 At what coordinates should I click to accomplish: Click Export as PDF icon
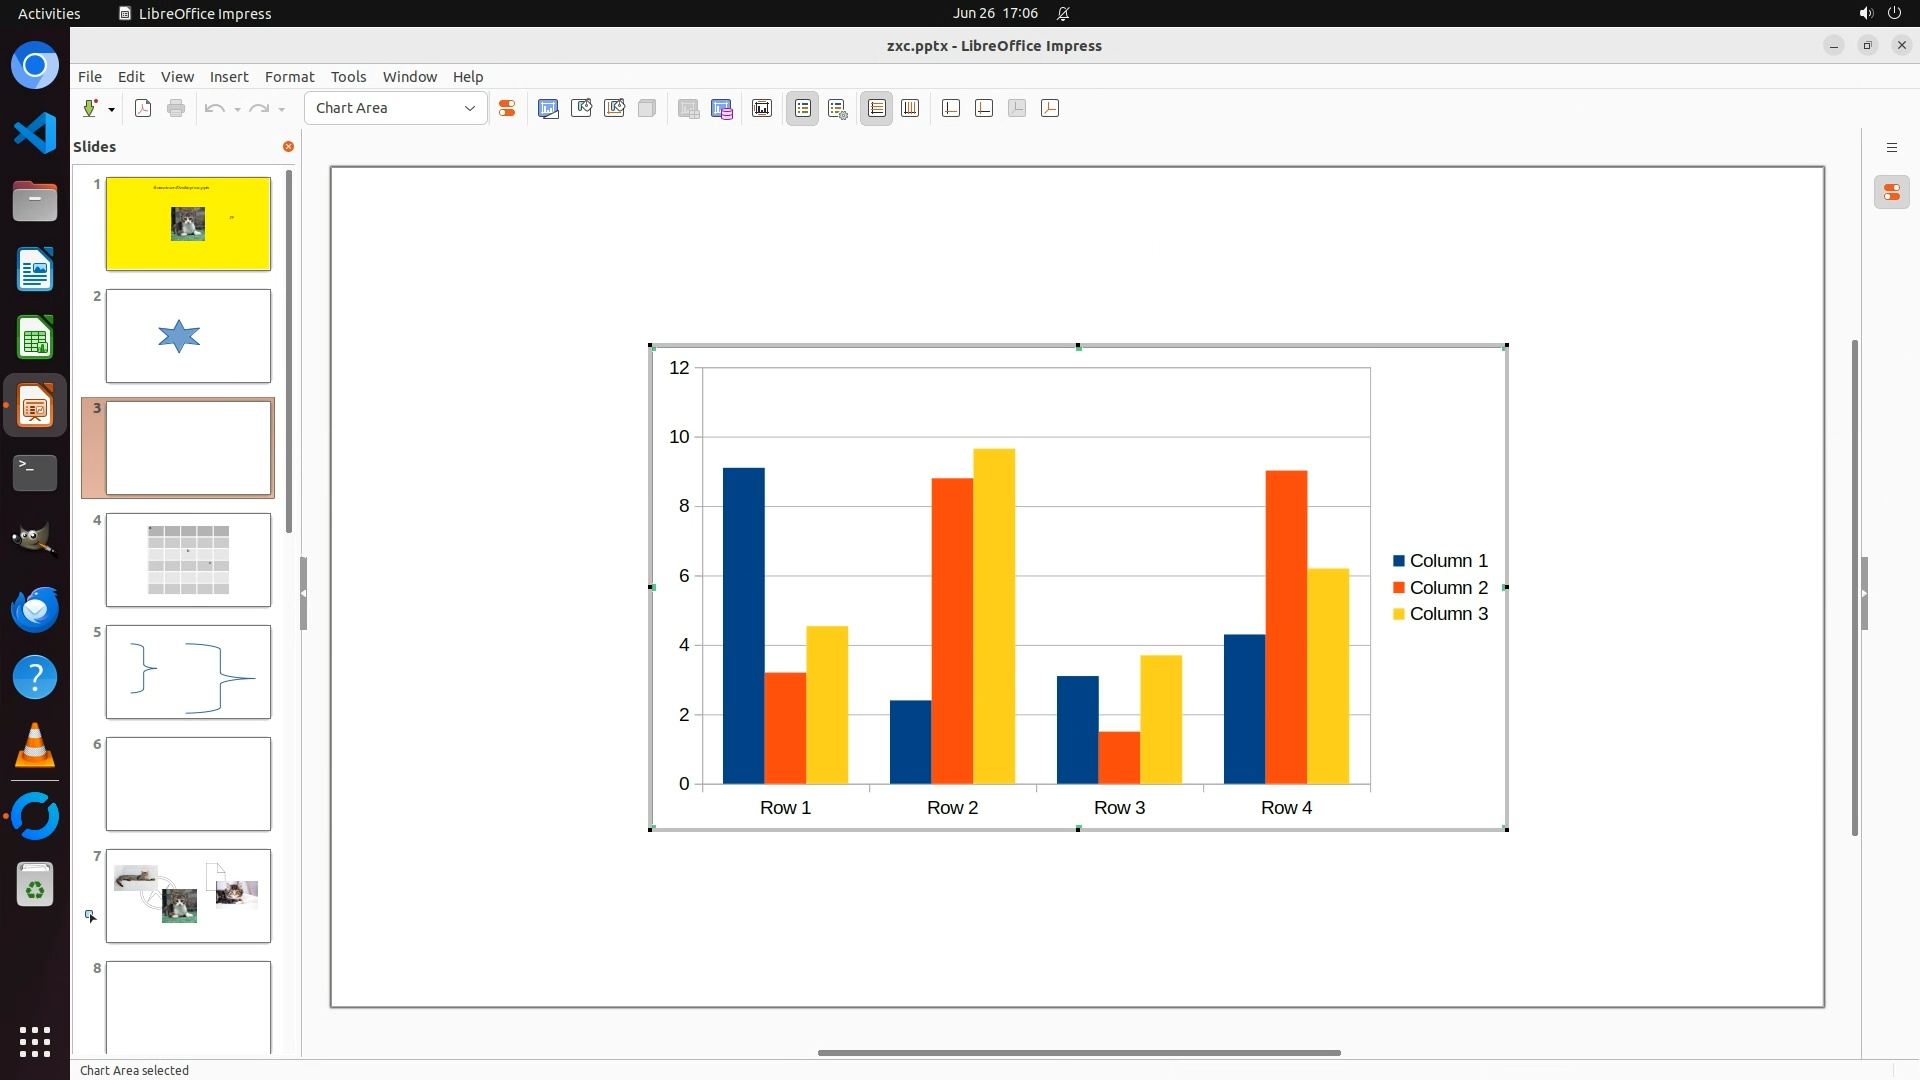(143, 109)
